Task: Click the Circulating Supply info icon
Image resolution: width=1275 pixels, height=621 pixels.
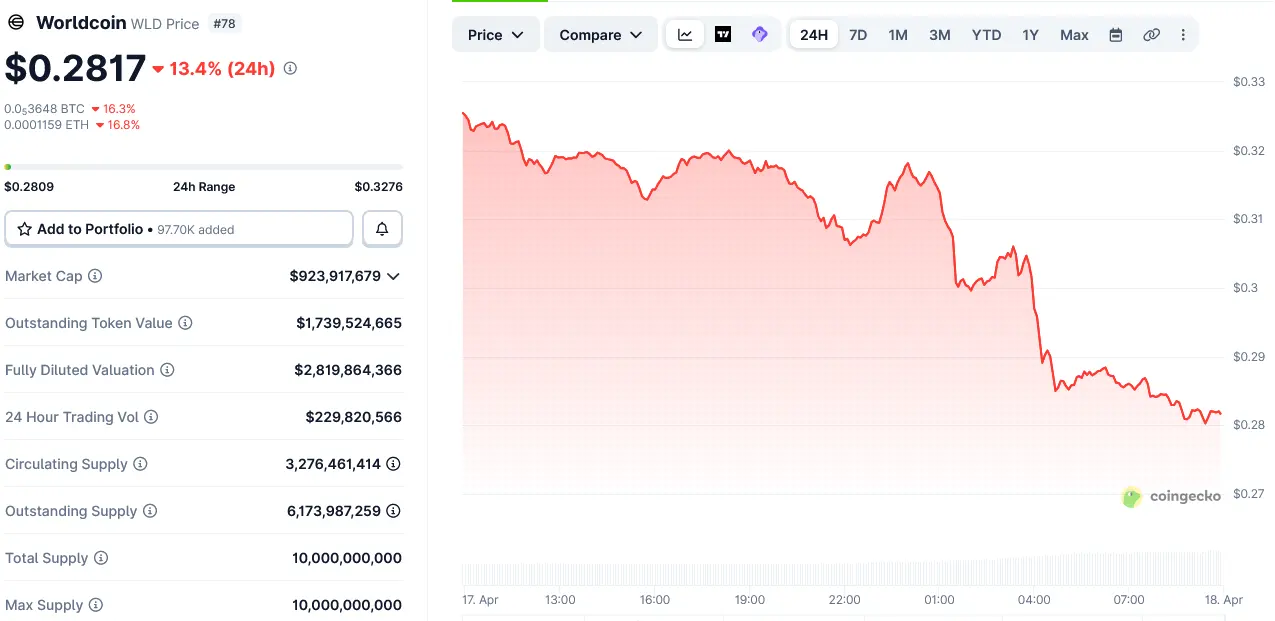Action: (139, 464)
